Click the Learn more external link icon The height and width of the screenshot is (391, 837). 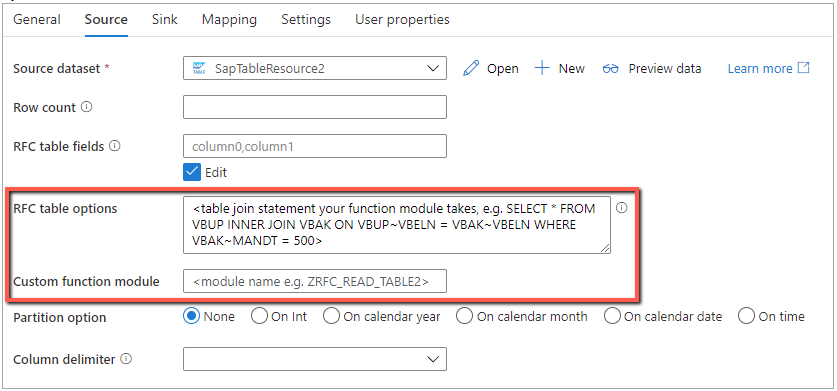tap(803, 68)
